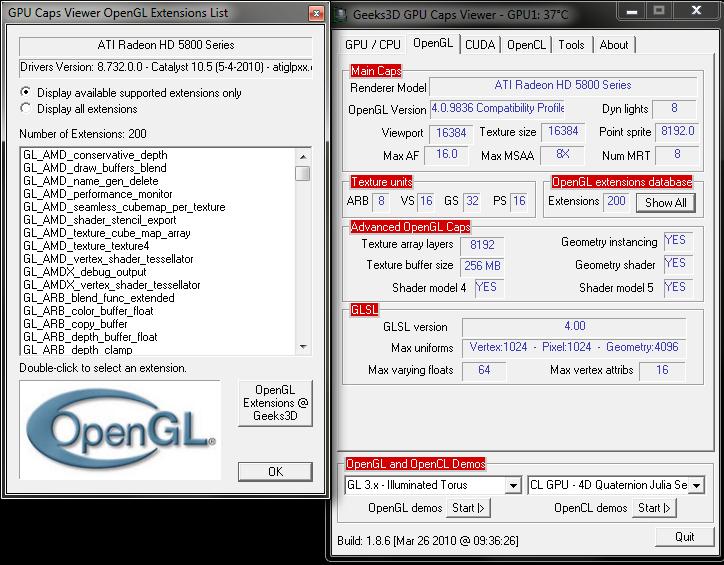
Task: Click the Max AF 16.0 value
Action: coord(446,154)
